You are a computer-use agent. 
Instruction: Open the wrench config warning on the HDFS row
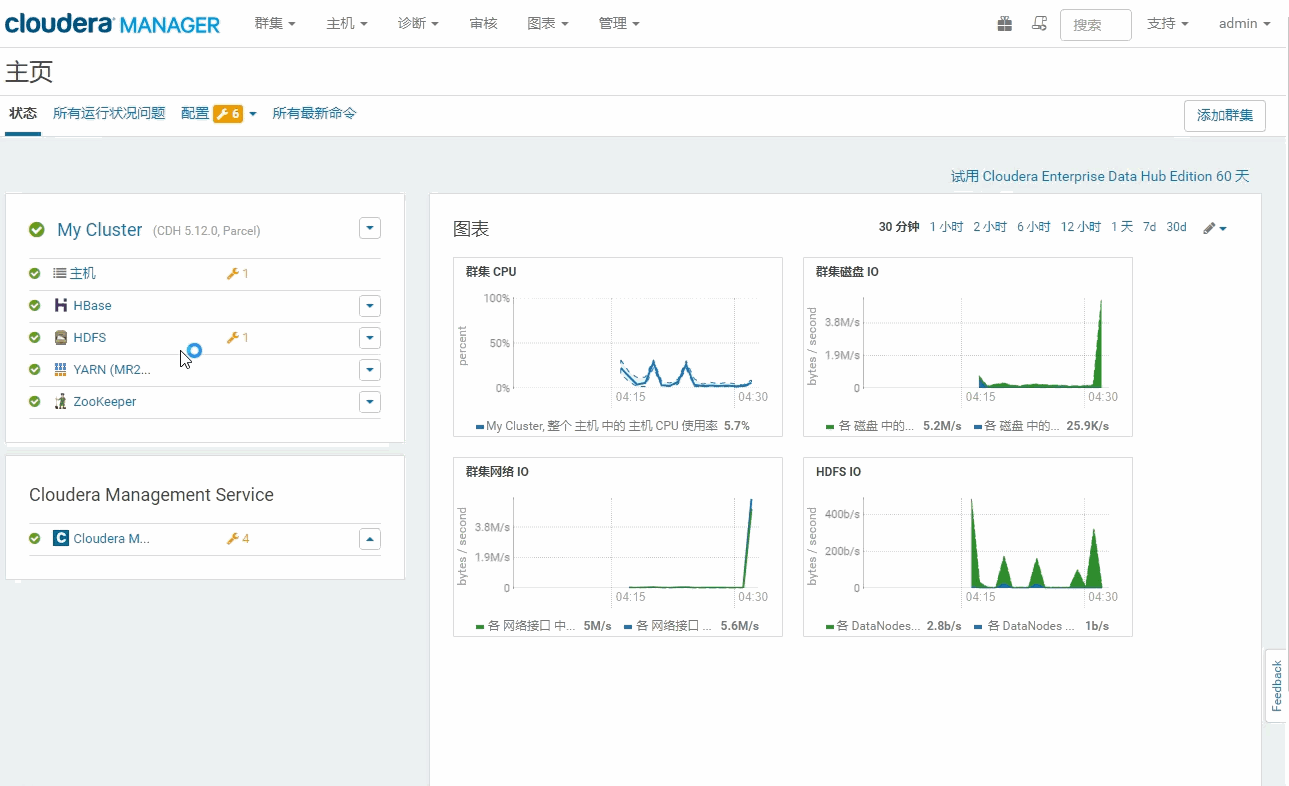238,337
